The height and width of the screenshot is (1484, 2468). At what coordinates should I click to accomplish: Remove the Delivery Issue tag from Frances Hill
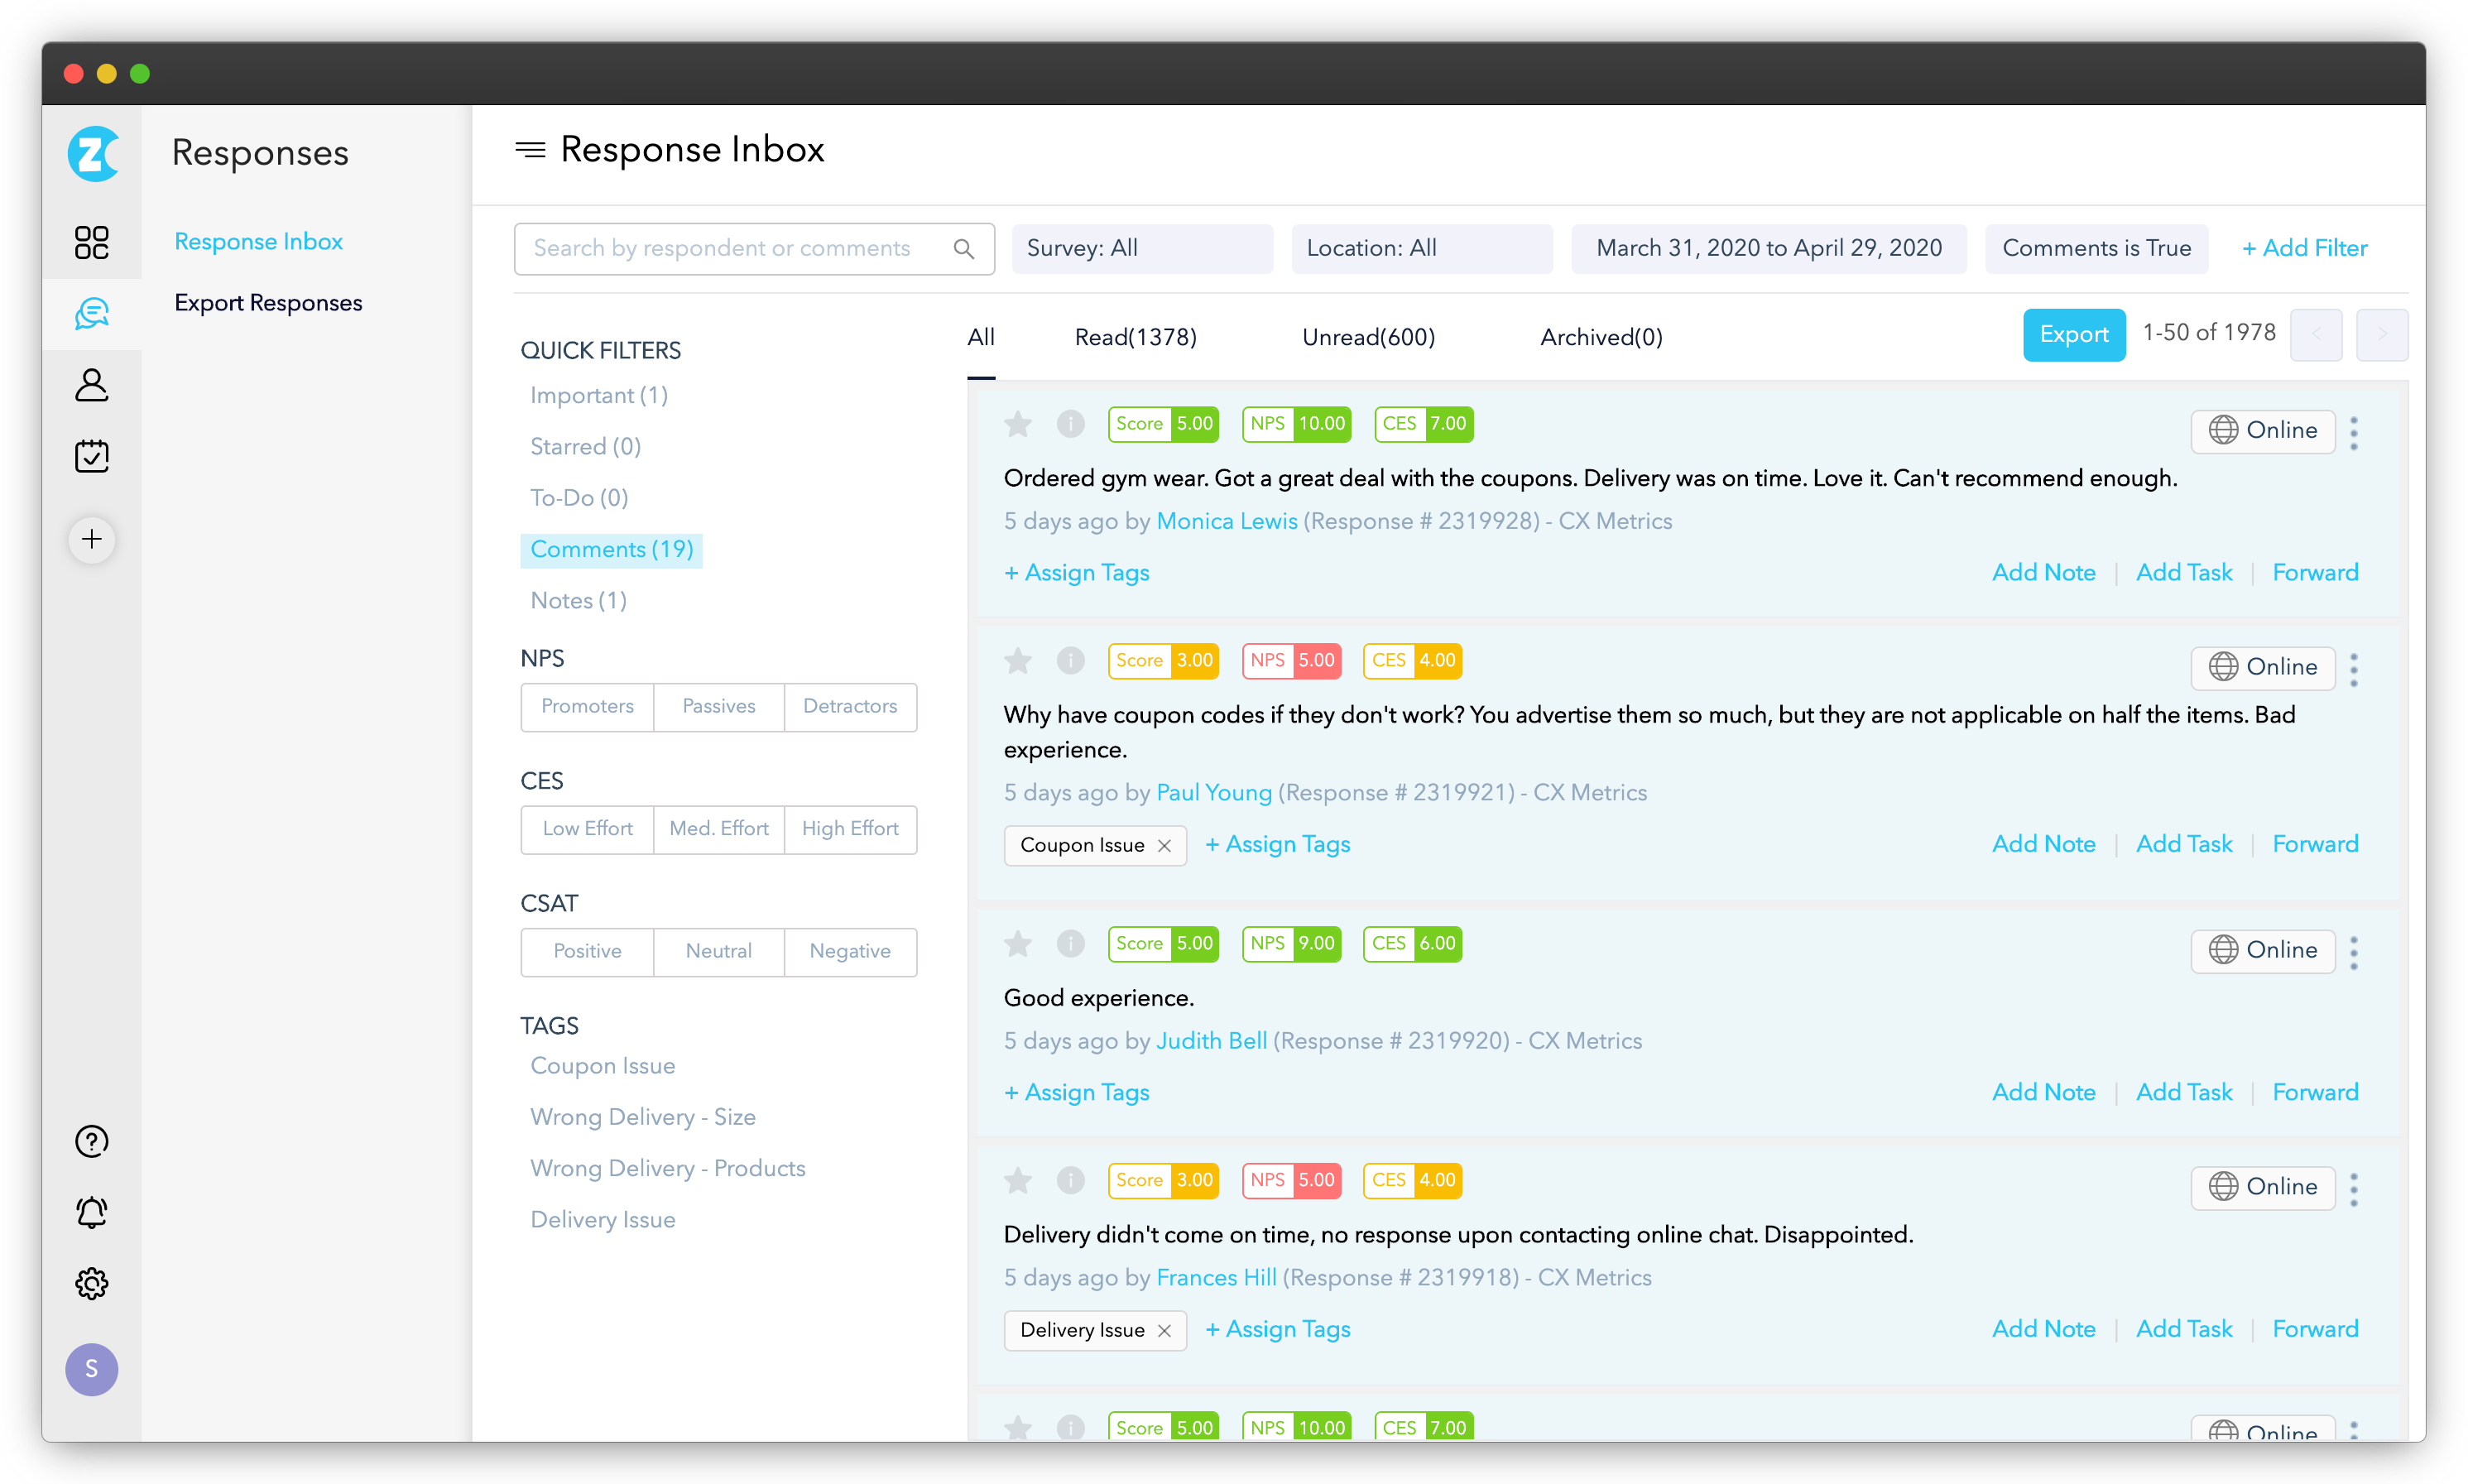(x=1164, y=1331)
